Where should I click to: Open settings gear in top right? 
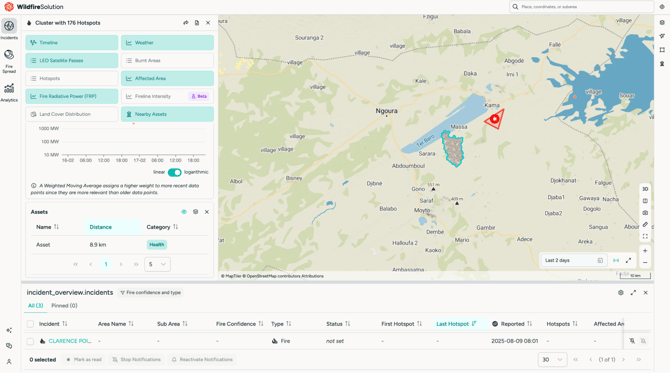[662, 7]
